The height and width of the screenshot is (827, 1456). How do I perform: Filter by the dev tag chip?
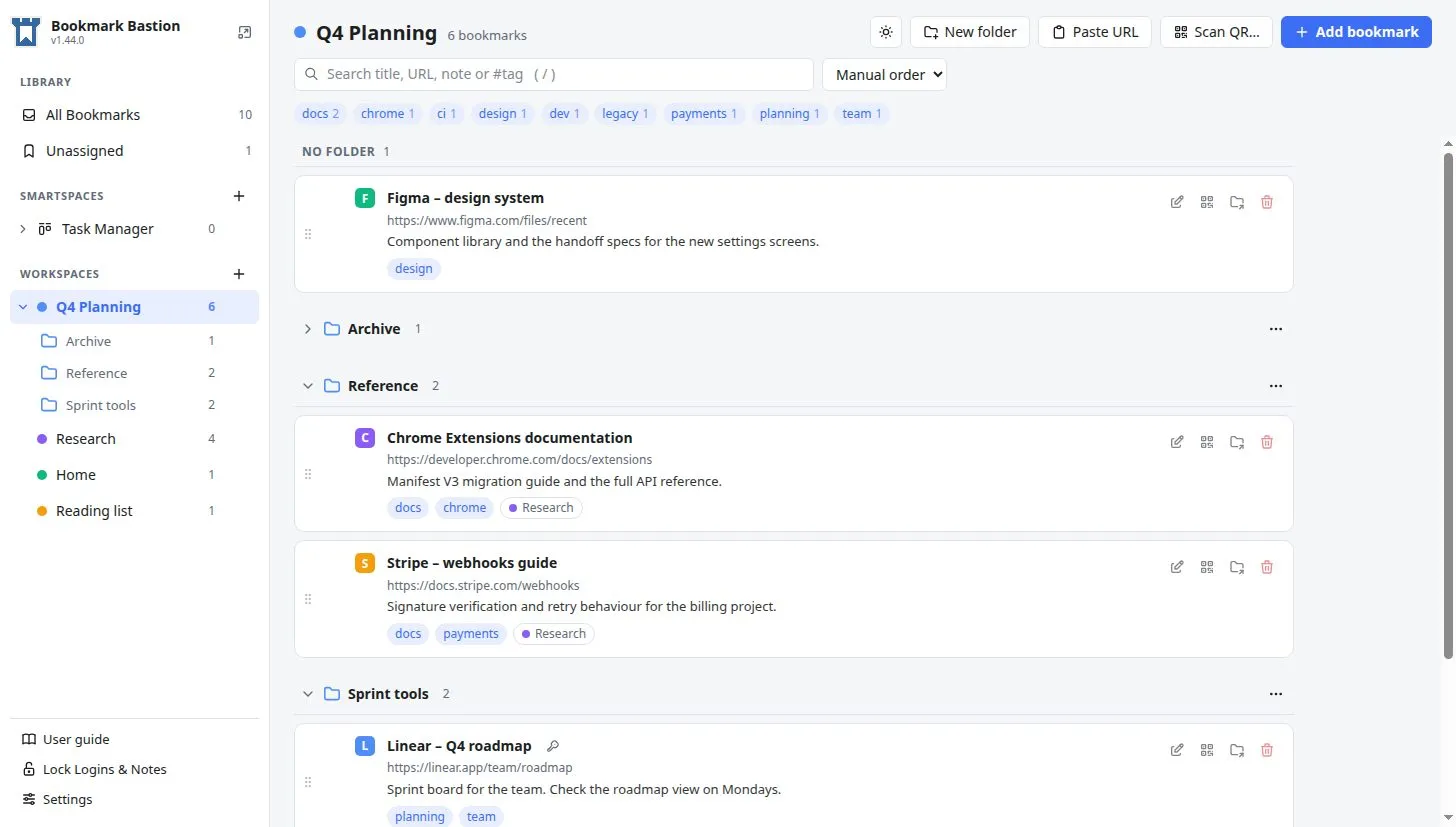564,114
